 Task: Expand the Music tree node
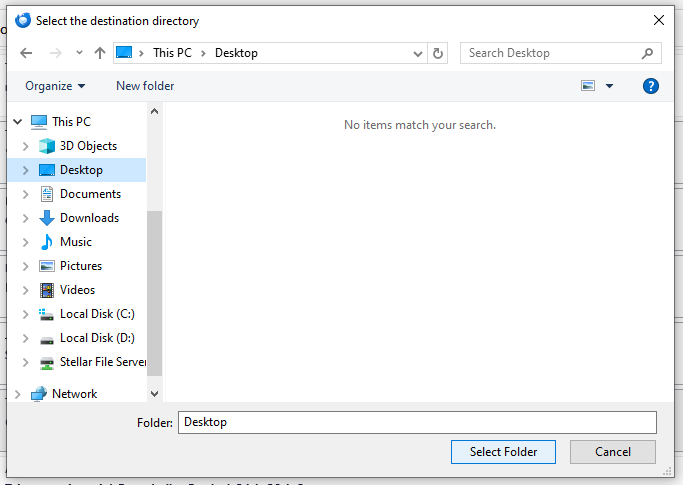25,242
